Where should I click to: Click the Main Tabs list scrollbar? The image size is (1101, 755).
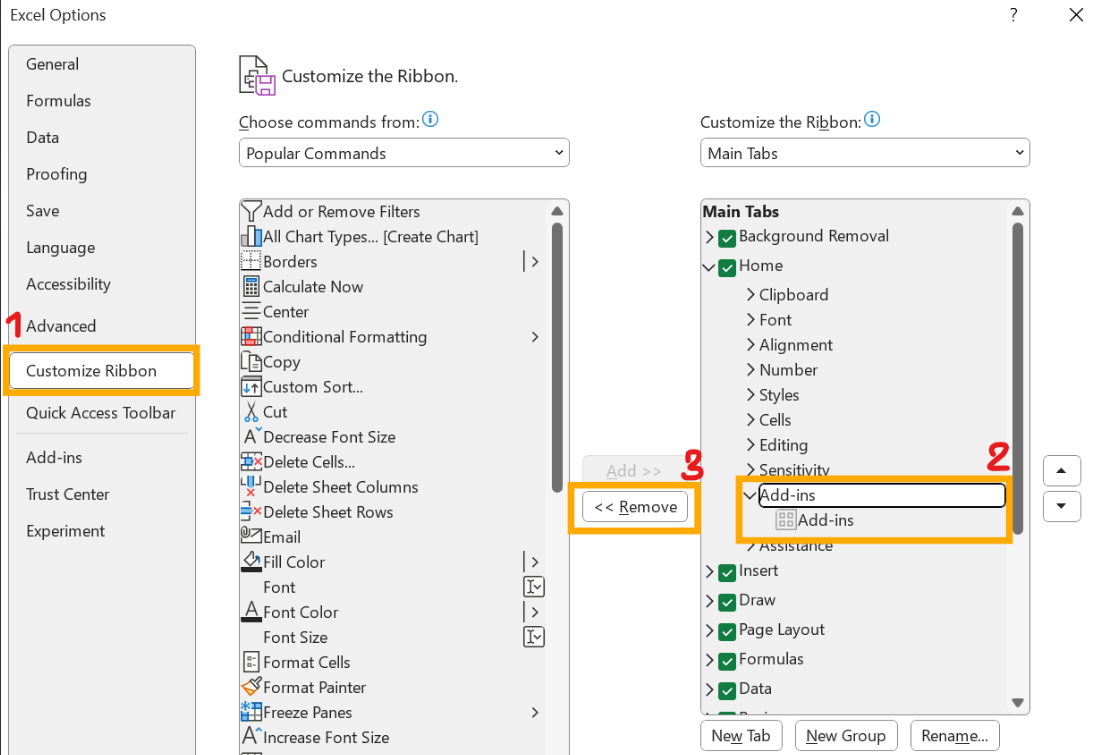(1017, 378)
